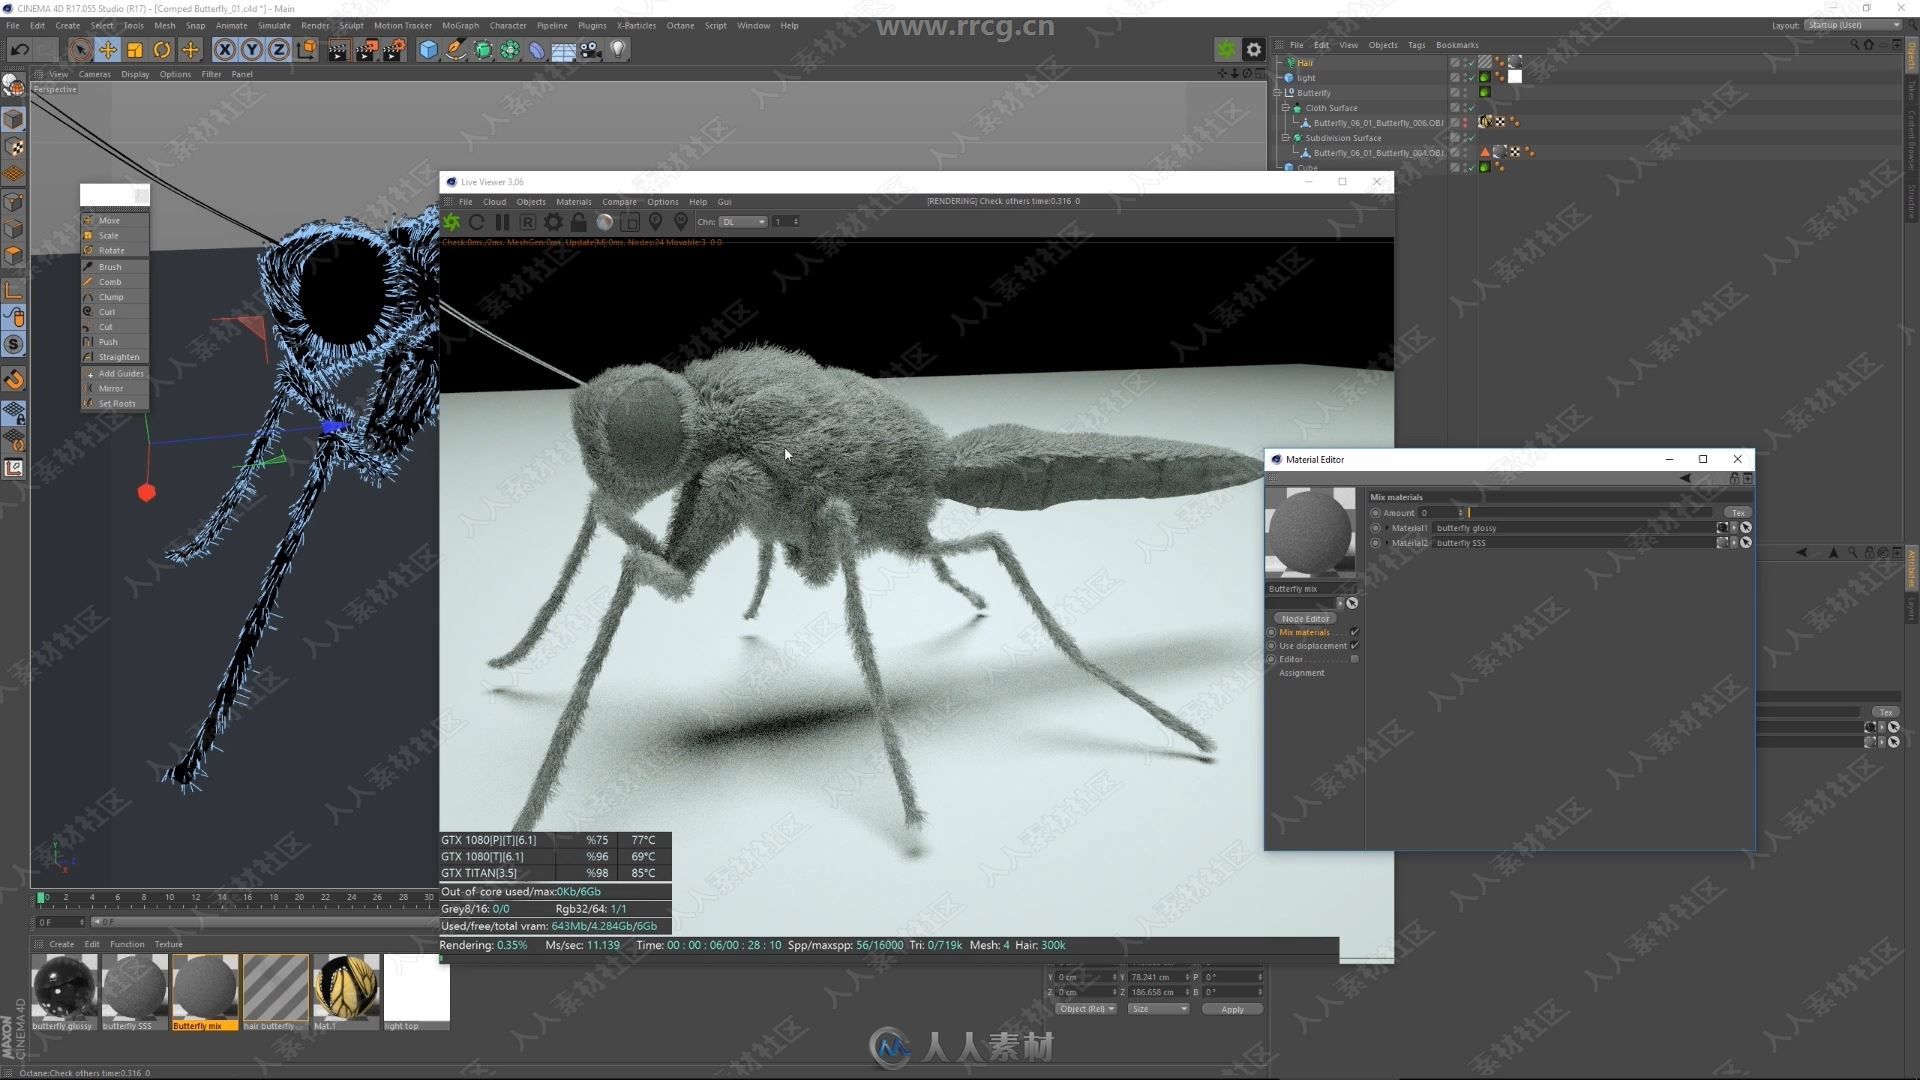The width and height of the screenshot is (1920, 1080).
Task: Collapse Subdivision Surface in object tree
Action: [x=1285, y=138]
